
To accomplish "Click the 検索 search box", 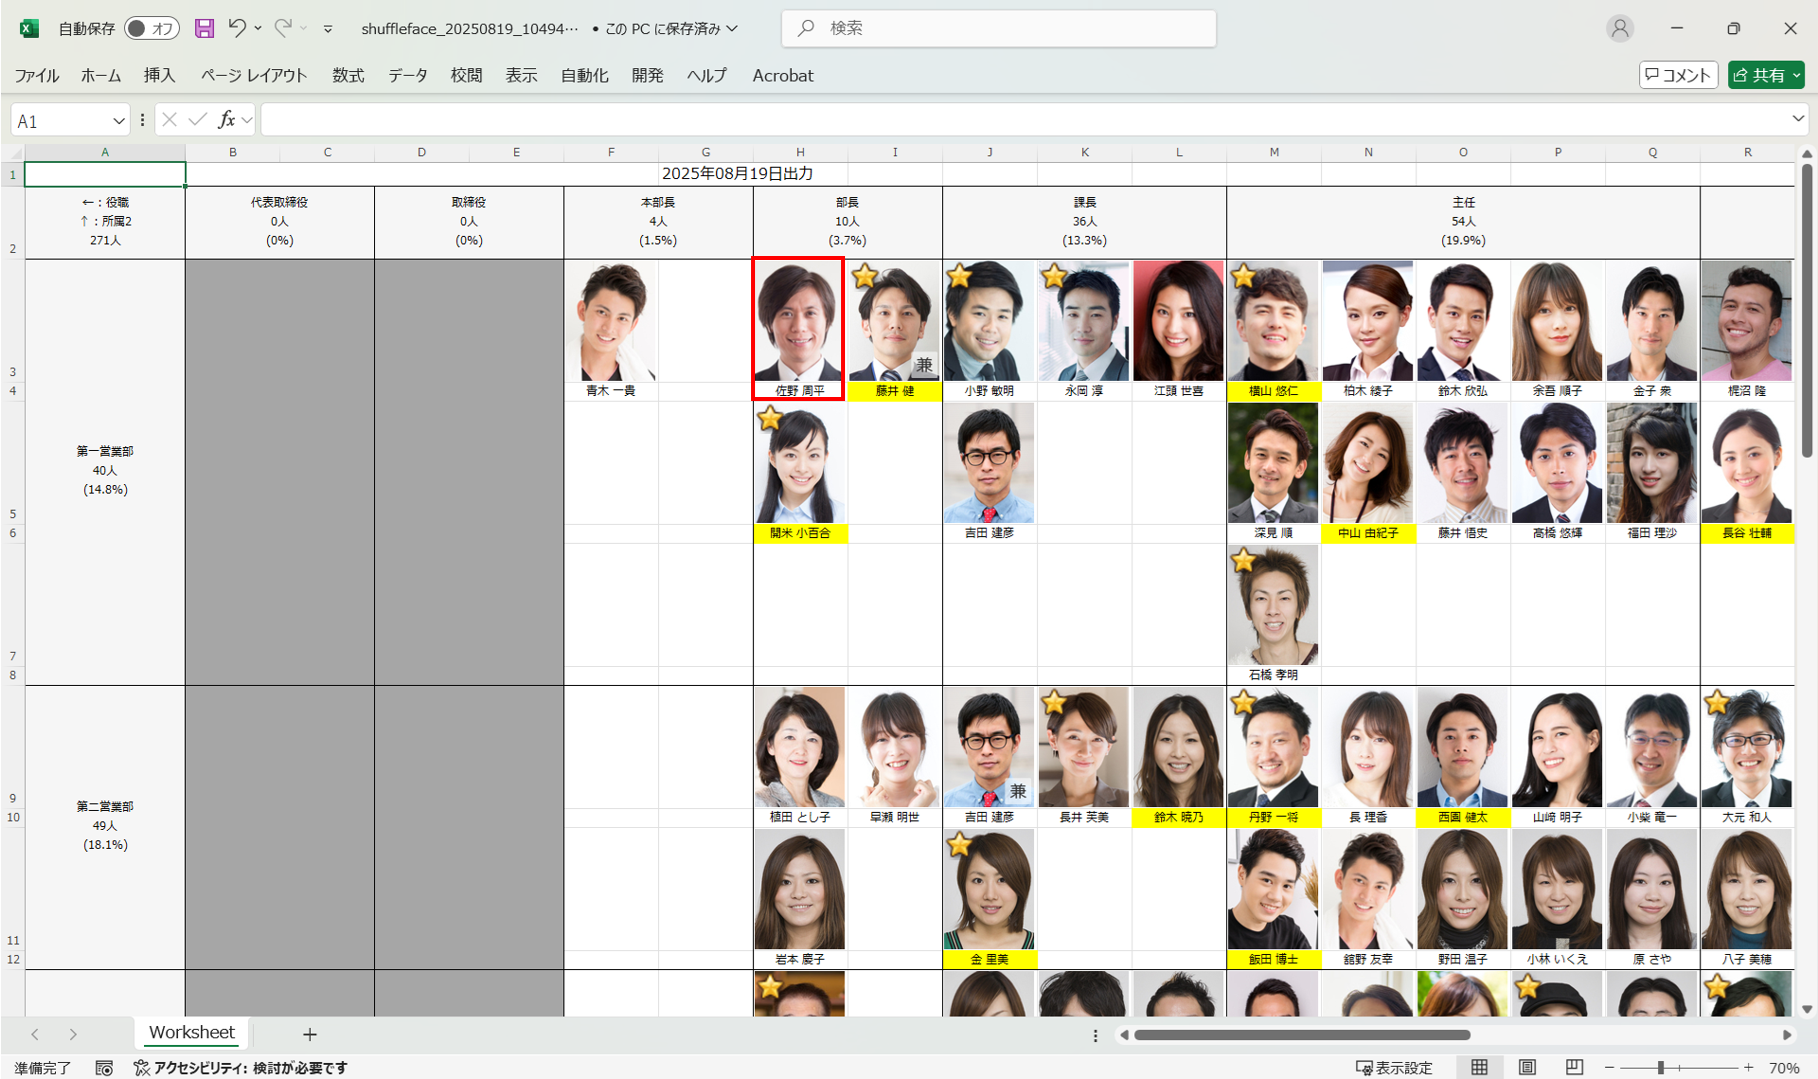I will [998, 28].
